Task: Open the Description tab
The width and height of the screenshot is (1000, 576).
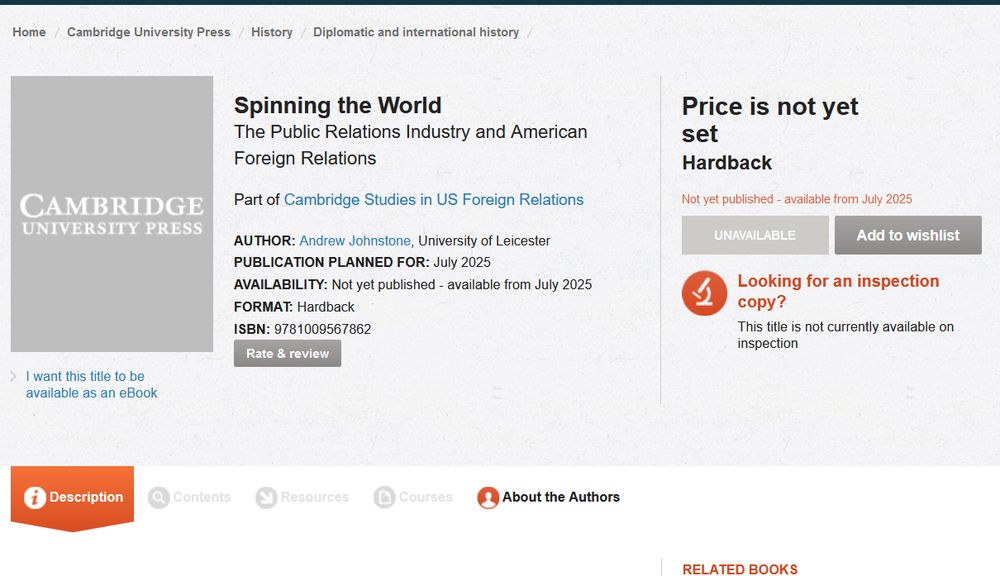Action: [72, 498]
